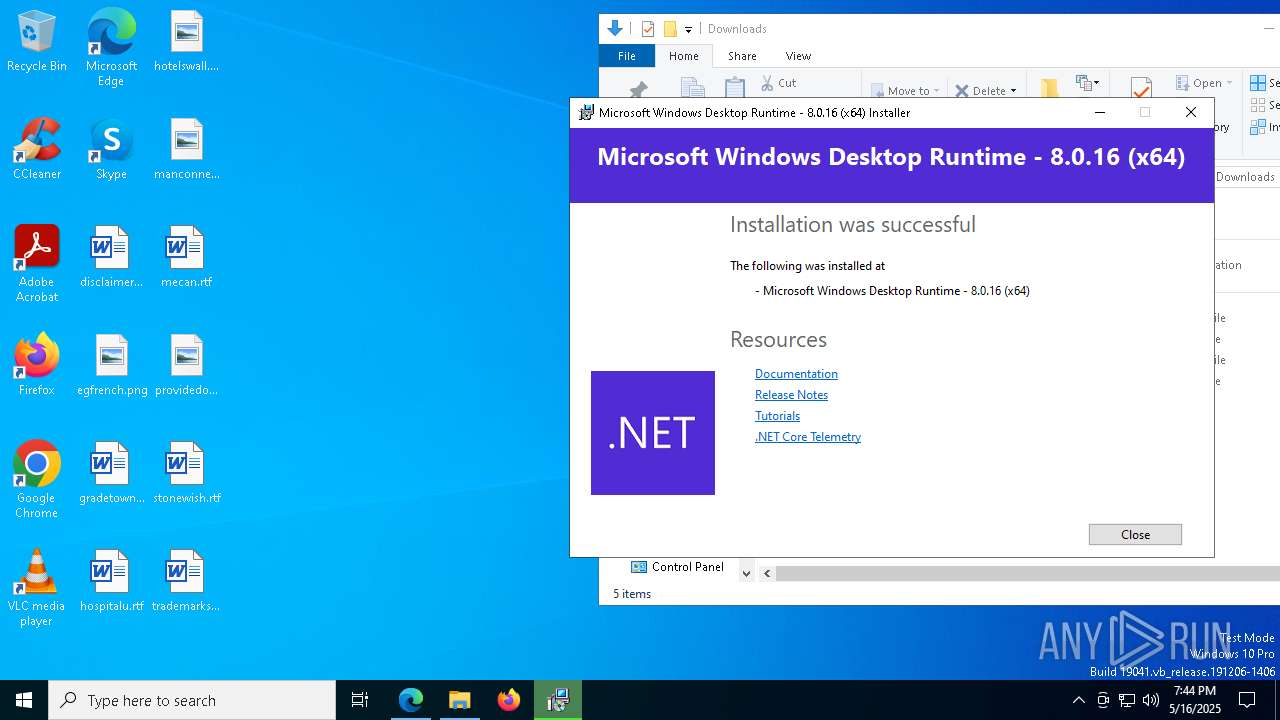Switch to the Share ribbon tab
Image resolution: width=1280 pixels, height=720 pixels.
click(x=742, y=56)
